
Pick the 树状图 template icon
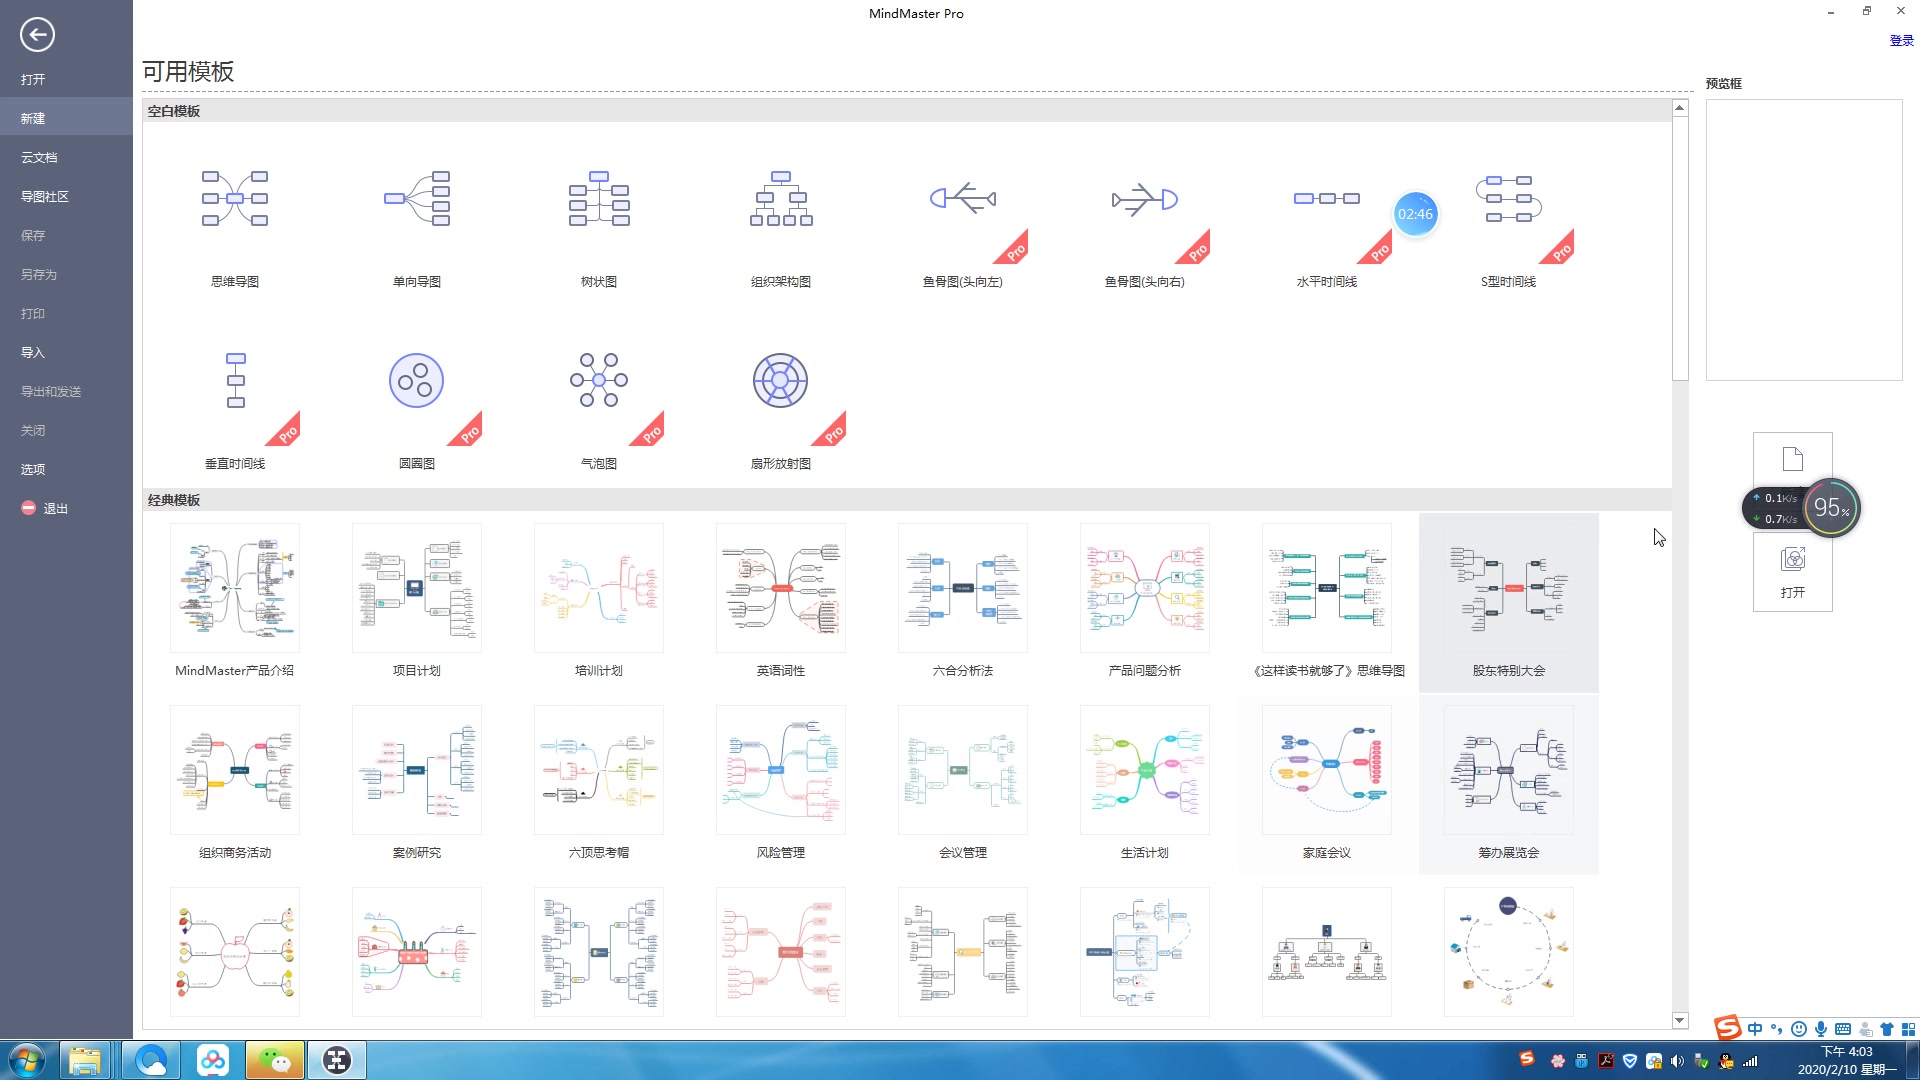tap(599, 199)
